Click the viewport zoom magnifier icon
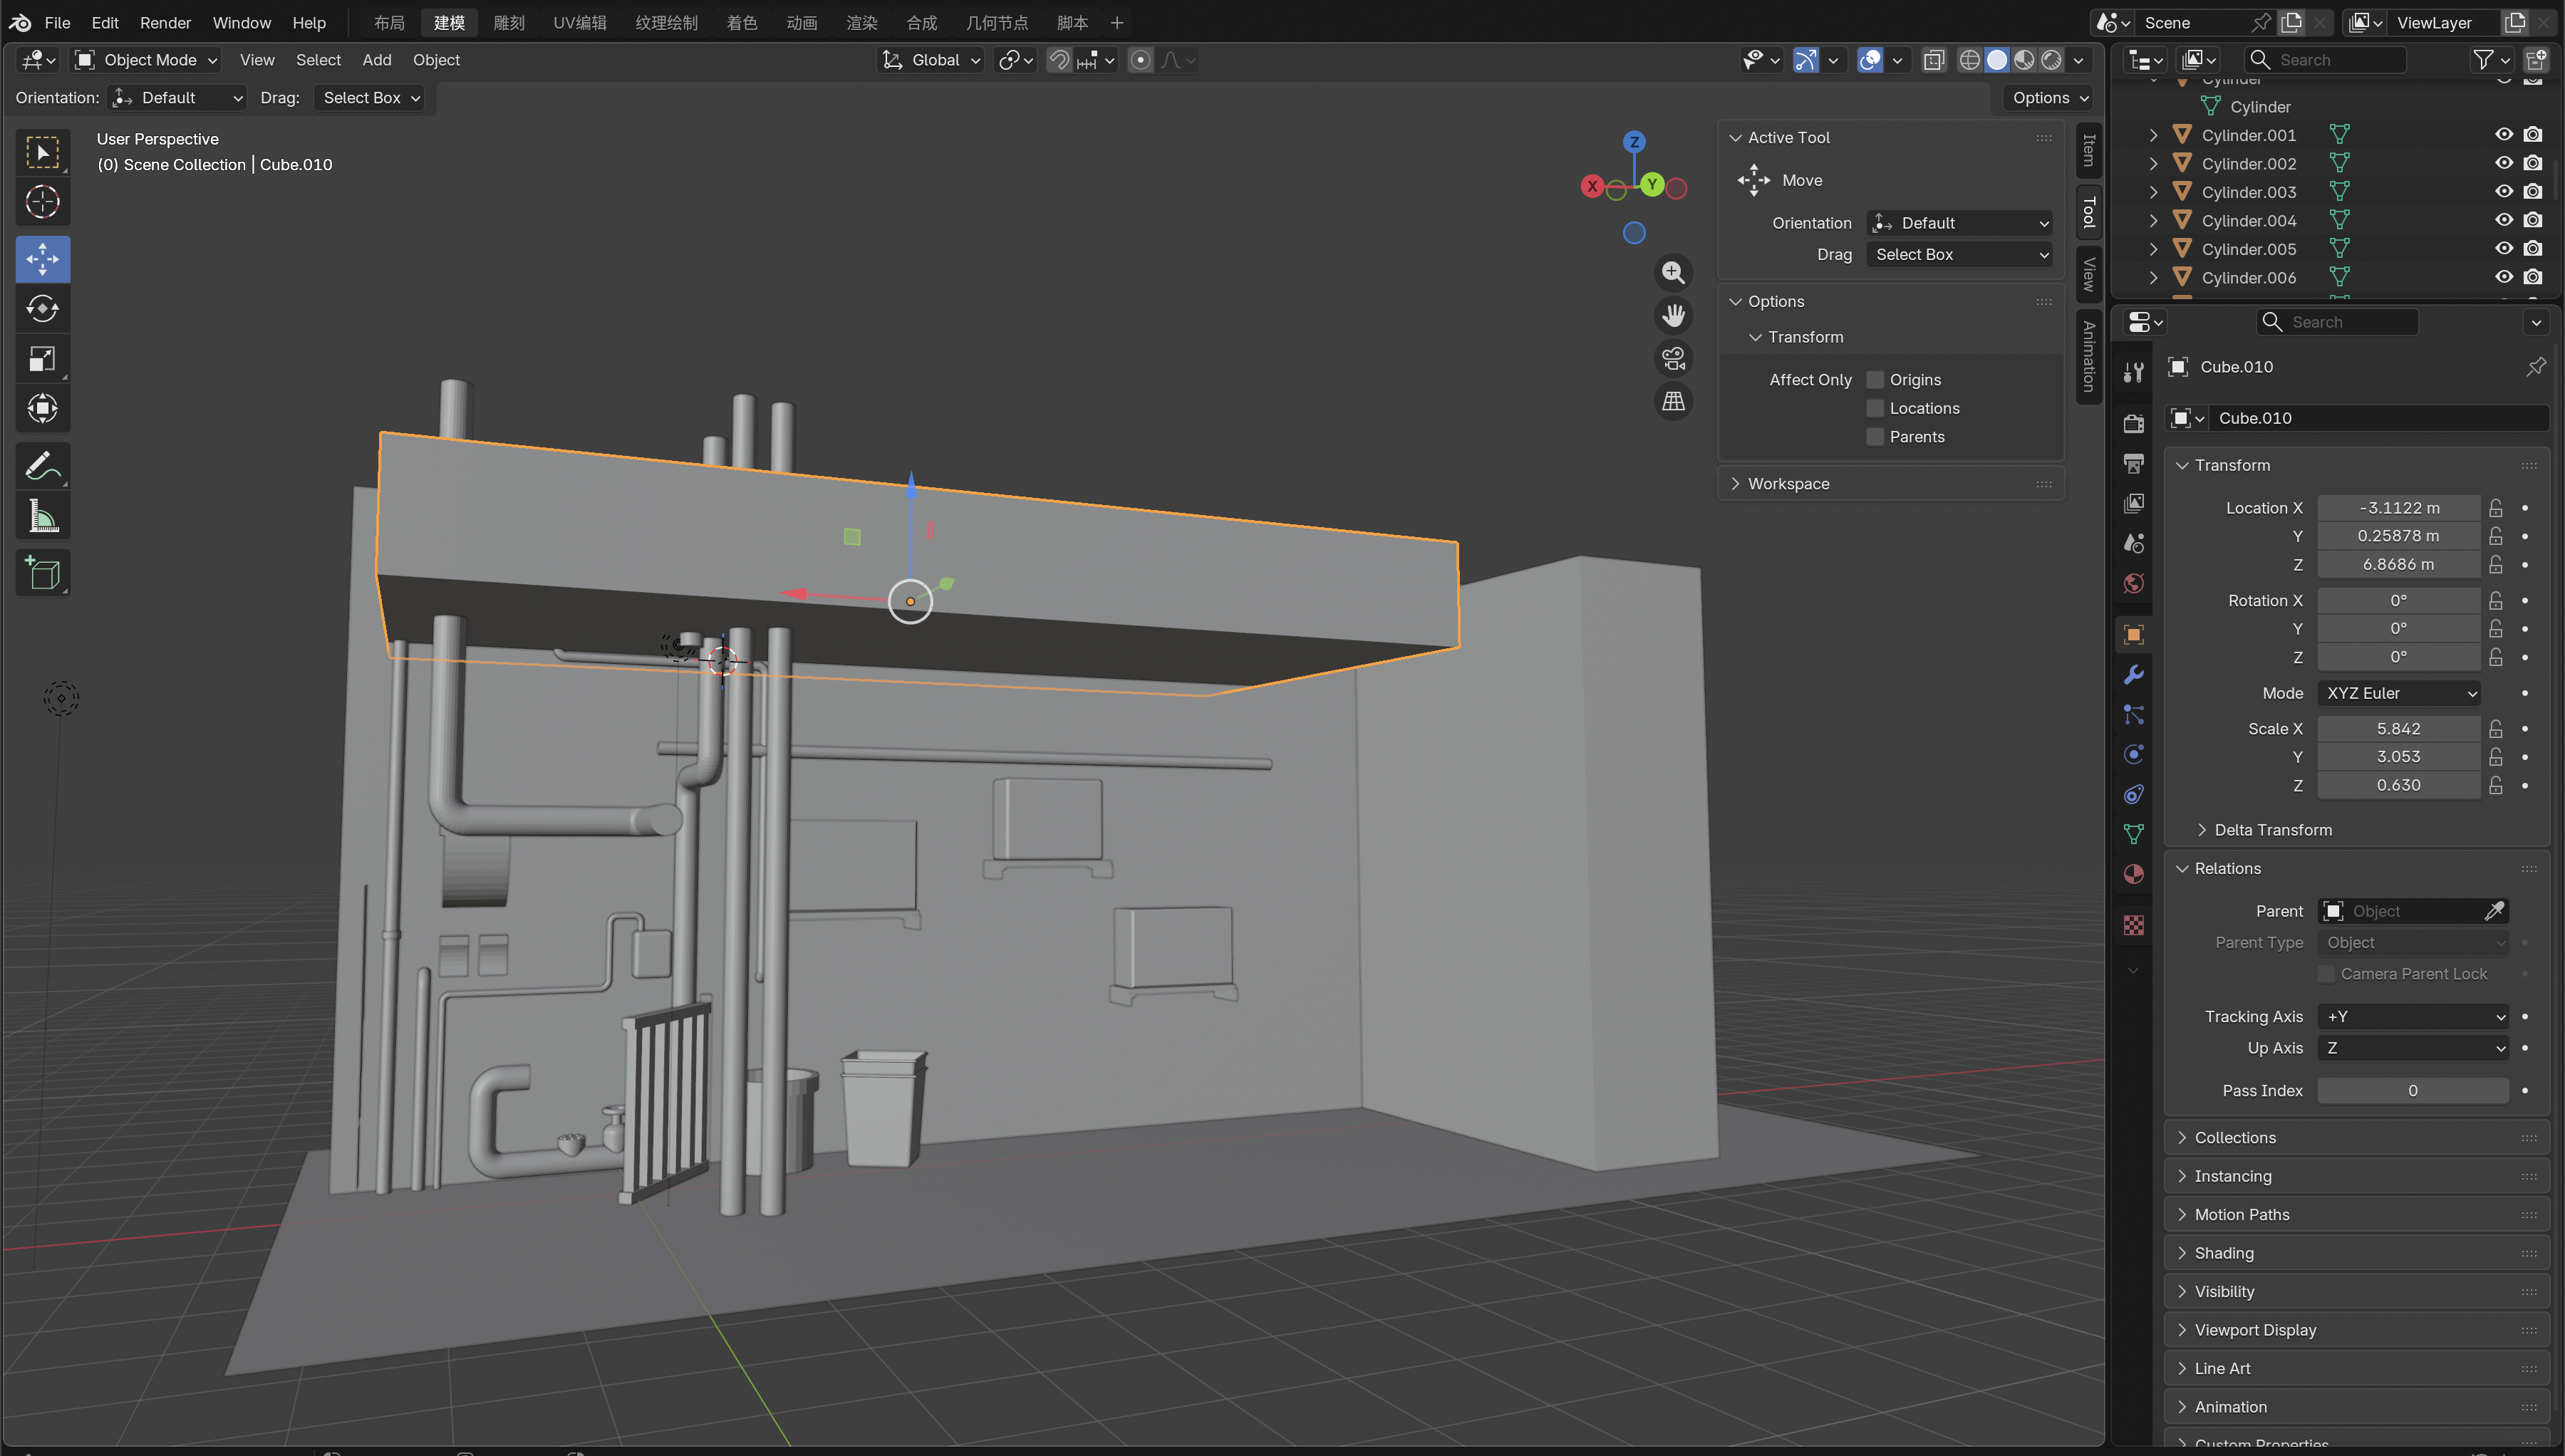 (x=1673, y=272)
